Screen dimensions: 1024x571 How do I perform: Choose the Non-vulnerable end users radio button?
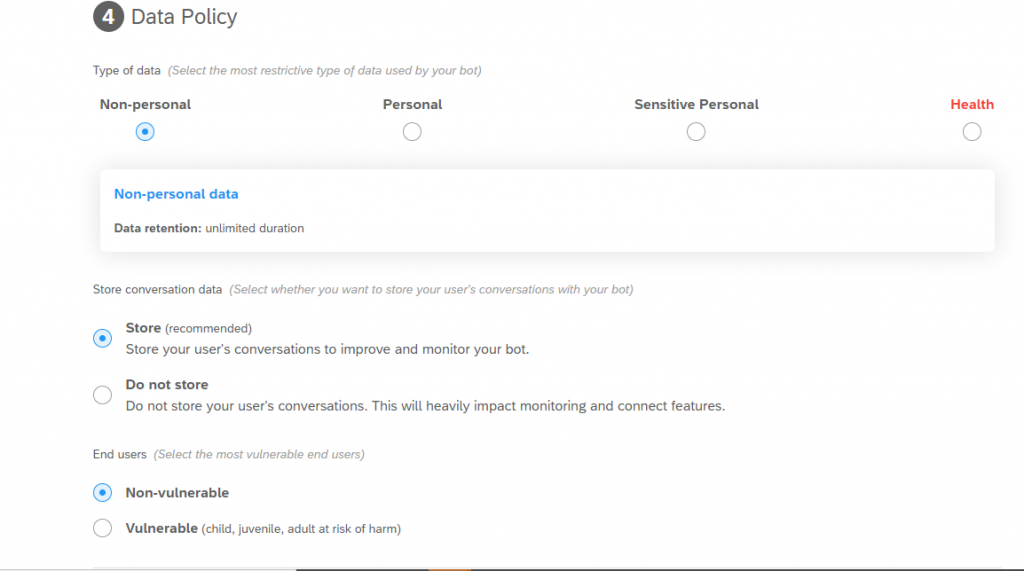[103, 493]
